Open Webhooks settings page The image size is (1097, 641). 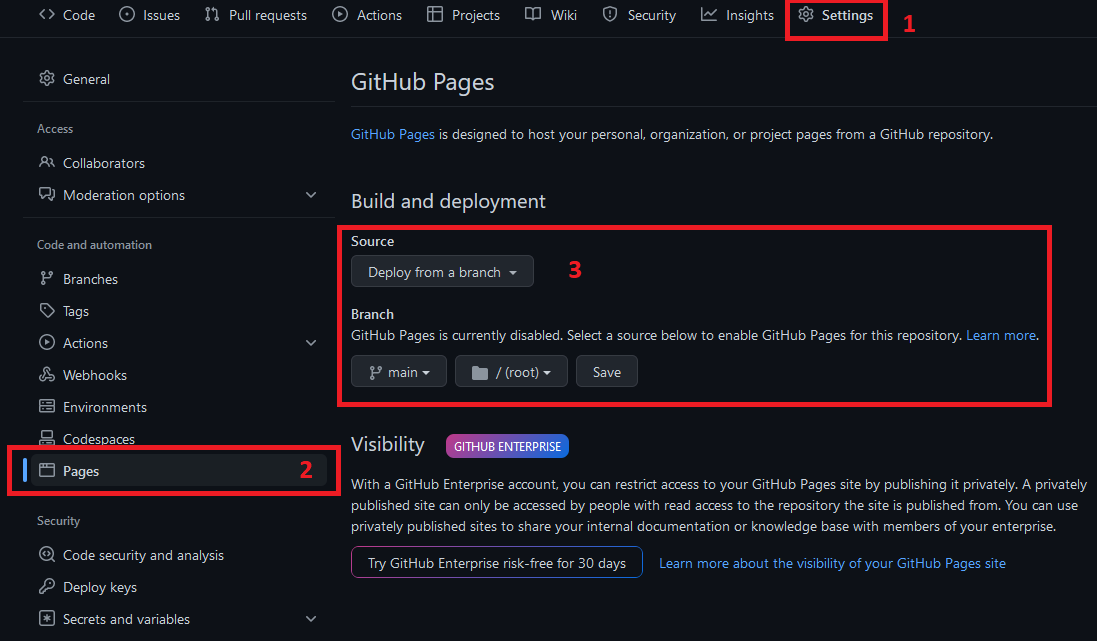[x=178, y=375]
